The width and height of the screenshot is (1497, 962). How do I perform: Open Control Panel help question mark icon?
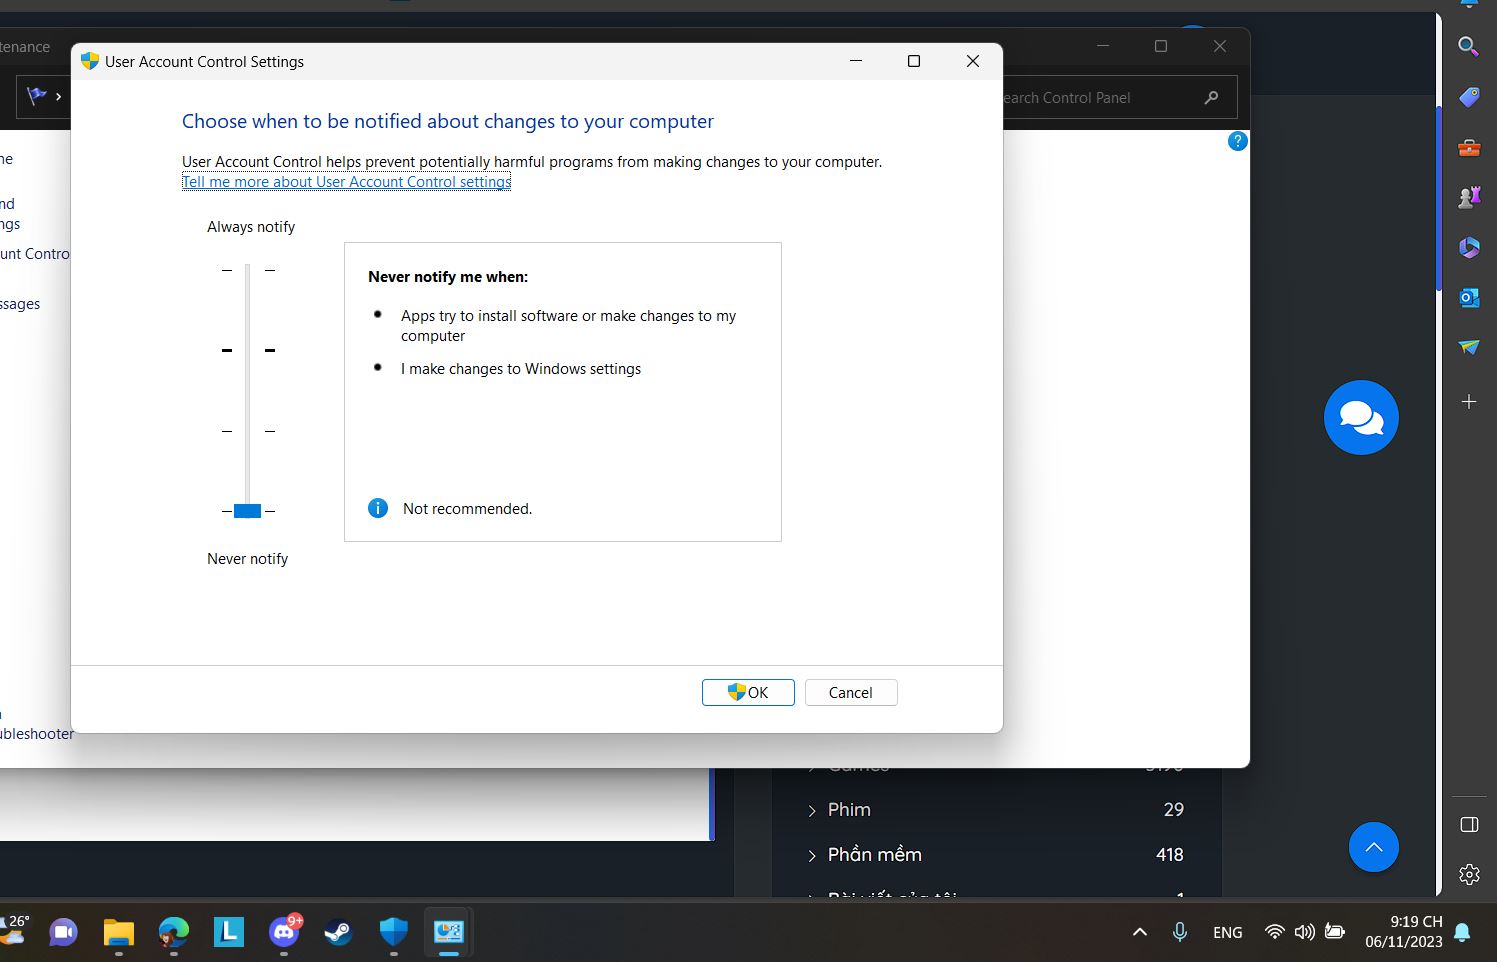(1237, 141)
